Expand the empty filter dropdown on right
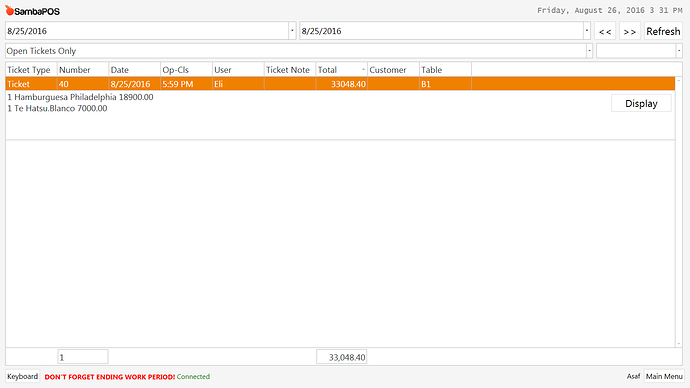This screenshot has width=690, height=388. [x=679, y=51]
